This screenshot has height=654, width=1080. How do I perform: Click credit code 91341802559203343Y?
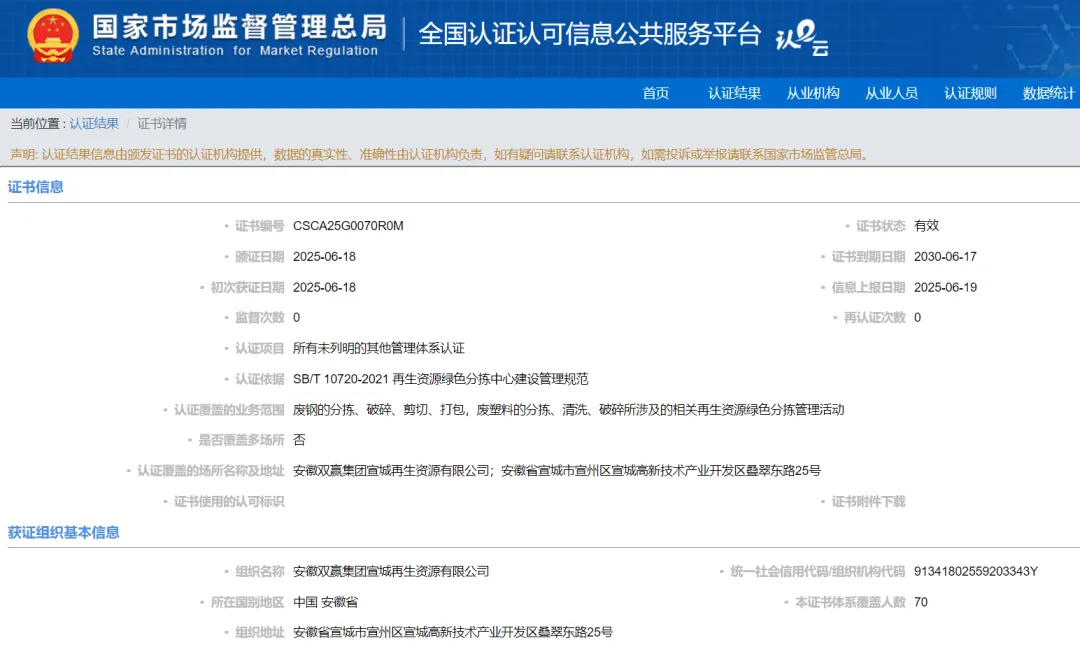(975, 572)
